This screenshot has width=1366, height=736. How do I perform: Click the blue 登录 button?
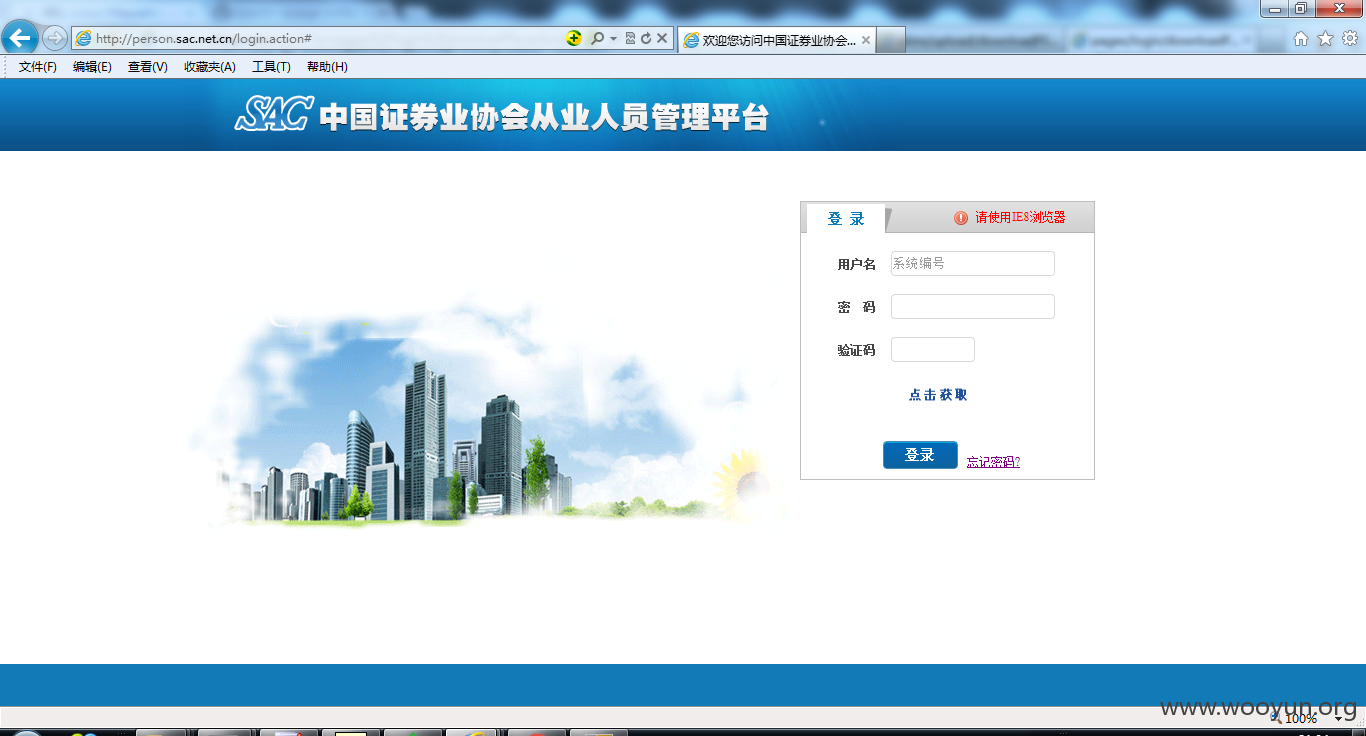920,455
